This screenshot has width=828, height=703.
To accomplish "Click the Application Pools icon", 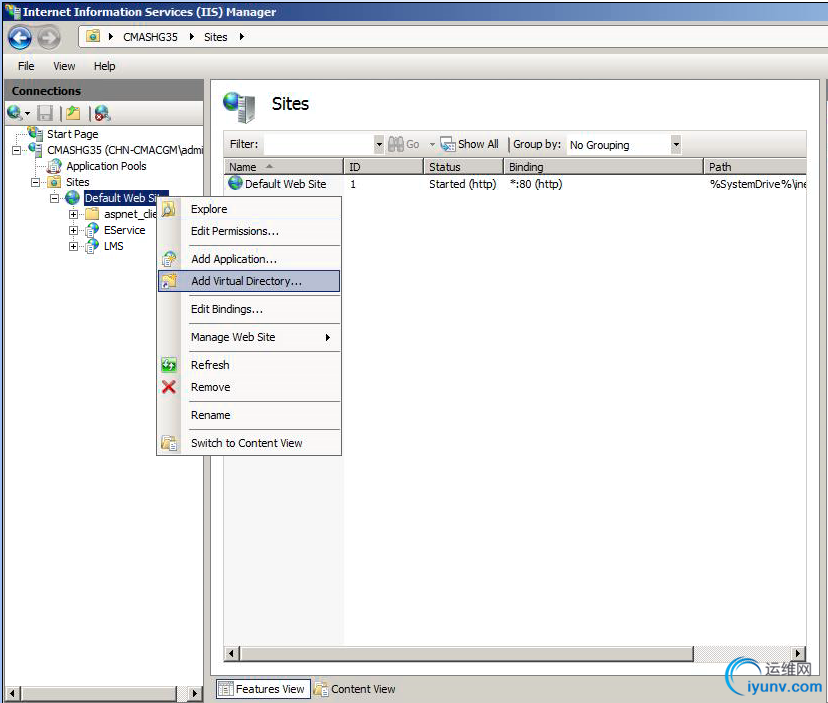I will click(54, 166).
